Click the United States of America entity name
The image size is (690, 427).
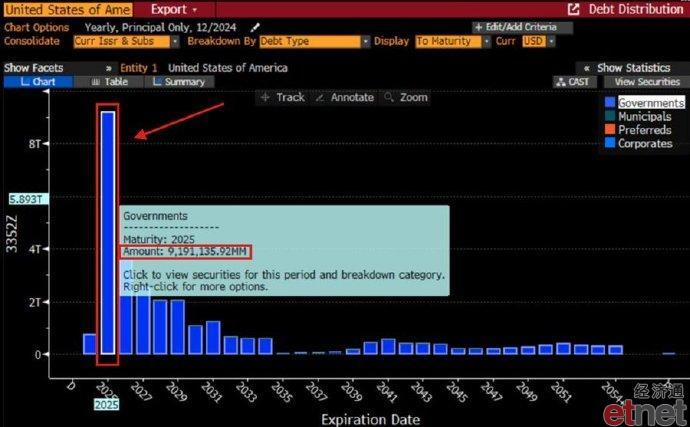pyautogui.click(x=228, y=68)
